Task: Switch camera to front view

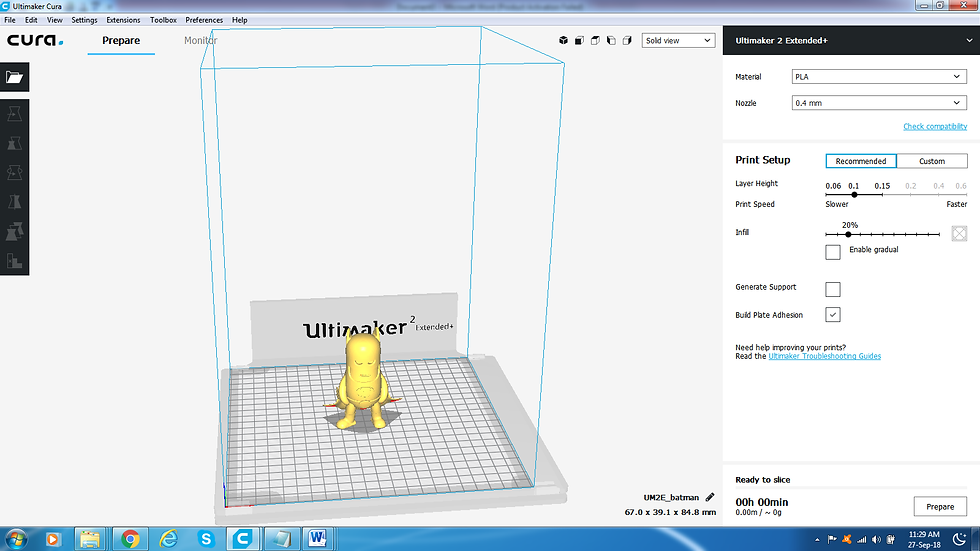Action: click(x=579, y=41)
